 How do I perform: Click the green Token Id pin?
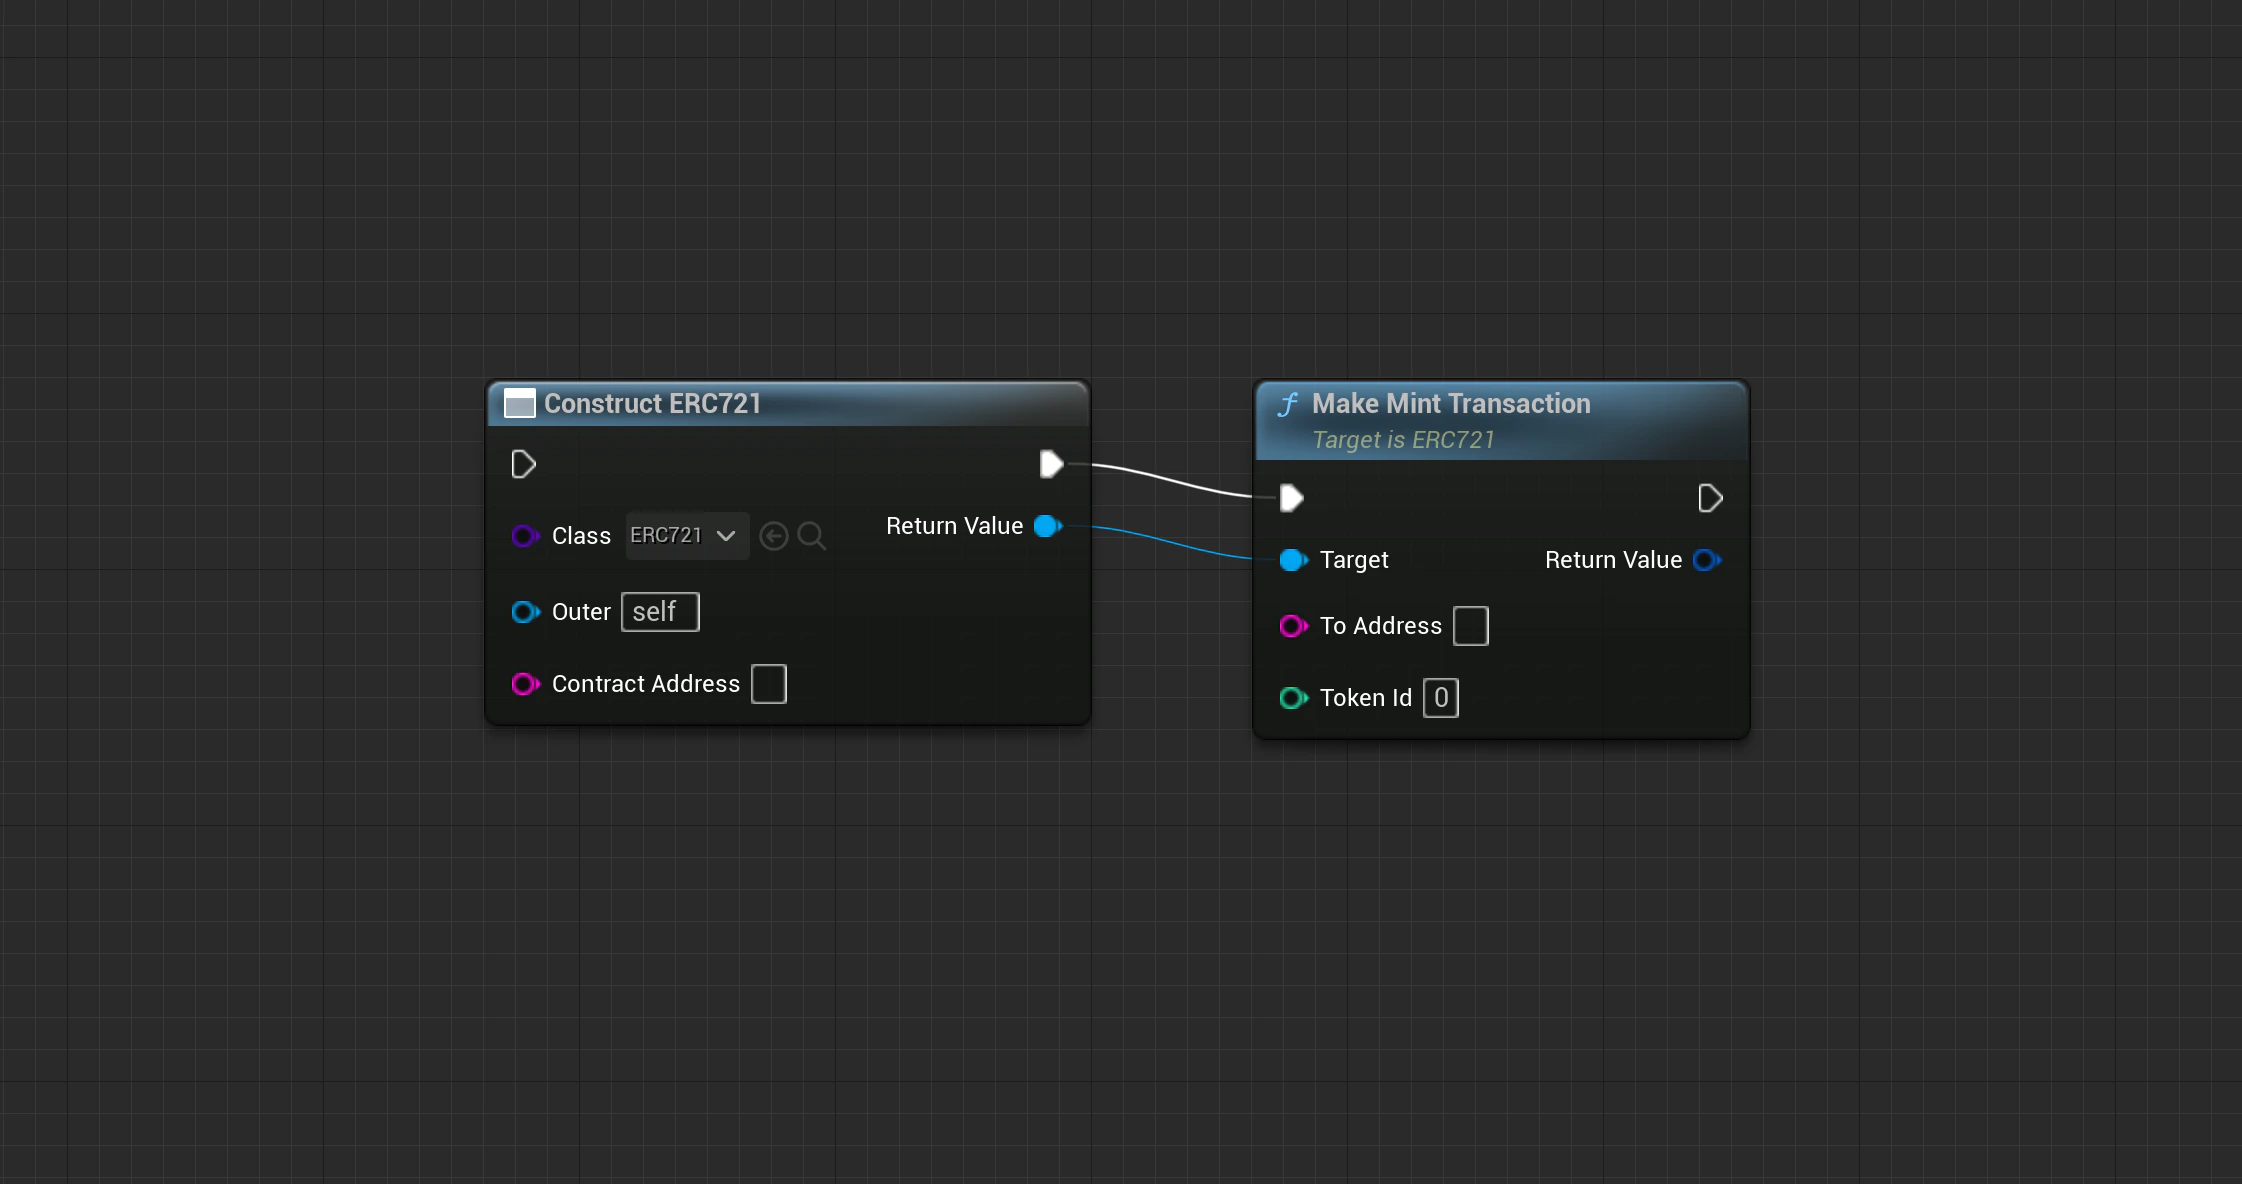[x=1293, y=698]
